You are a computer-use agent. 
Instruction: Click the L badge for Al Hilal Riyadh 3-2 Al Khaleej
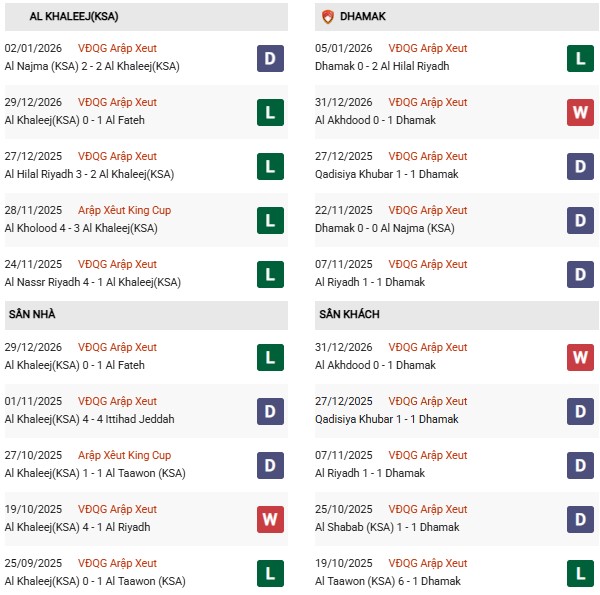270,166
